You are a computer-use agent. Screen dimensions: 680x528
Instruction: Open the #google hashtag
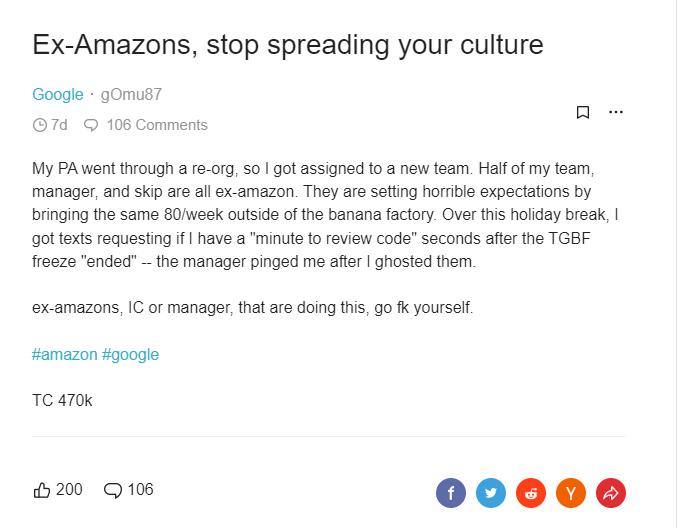point(130,354)
